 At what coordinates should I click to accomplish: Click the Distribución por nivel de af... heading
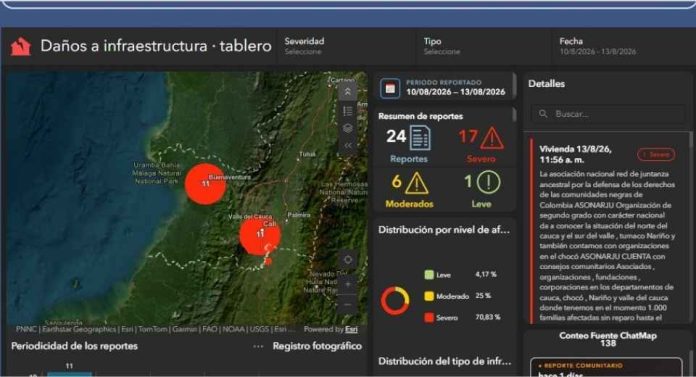pyautogui.click(x=444, y=230)
